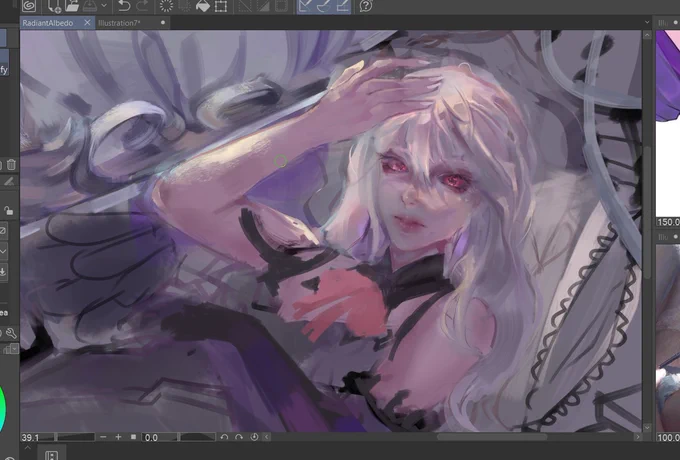Click the 150.0 zoom value on right panel
Screen dimensions: 680x460
[x=668, y=222]
